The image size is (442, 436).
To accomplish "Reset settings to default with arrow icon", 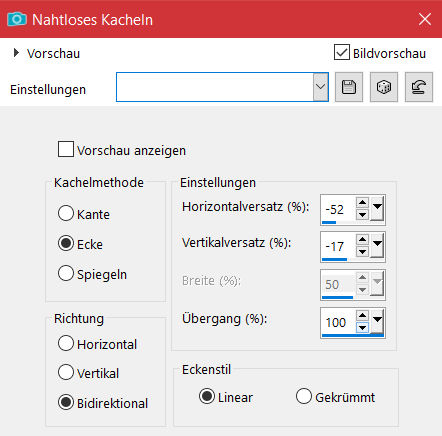I will click(419, 87).
